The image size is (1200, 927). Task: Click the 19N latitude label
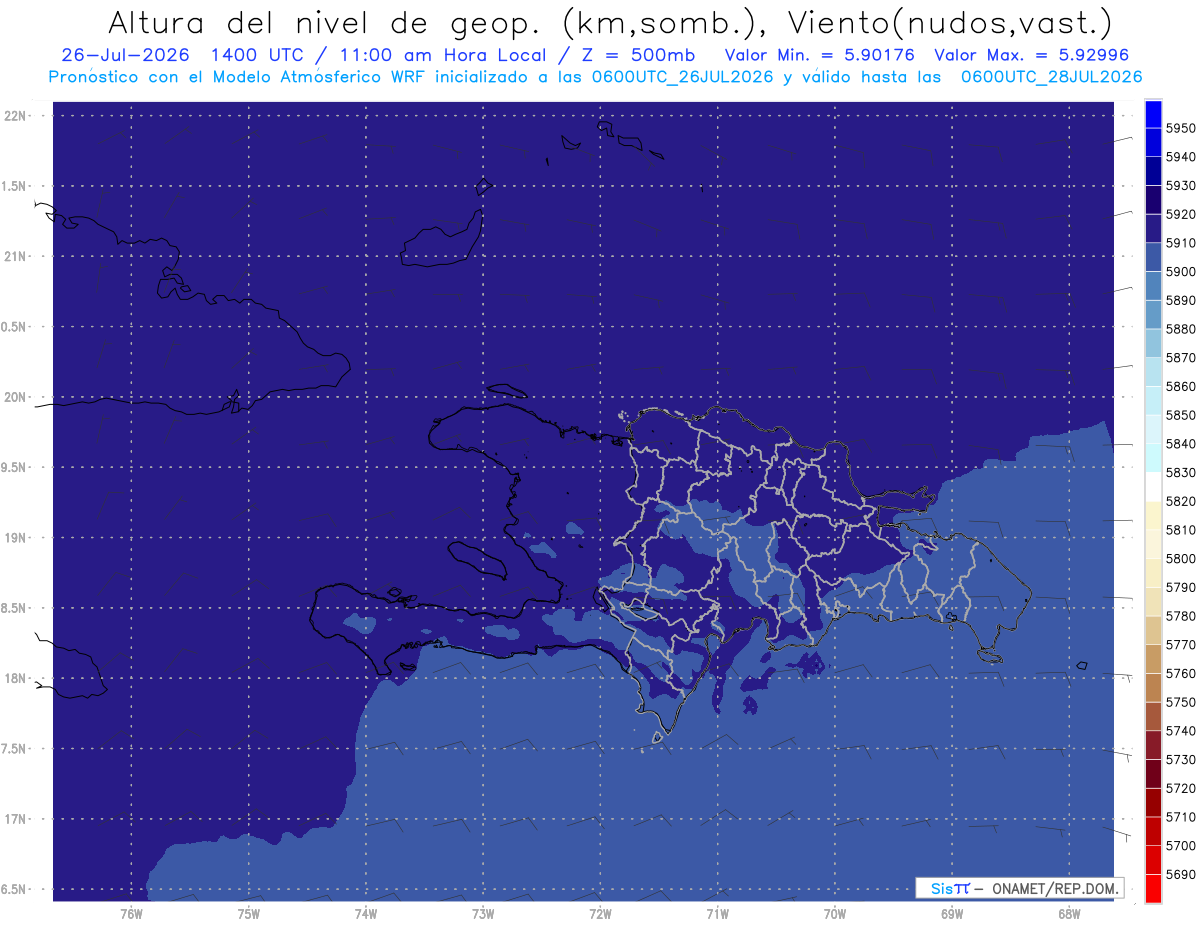(x=17, y=538)
